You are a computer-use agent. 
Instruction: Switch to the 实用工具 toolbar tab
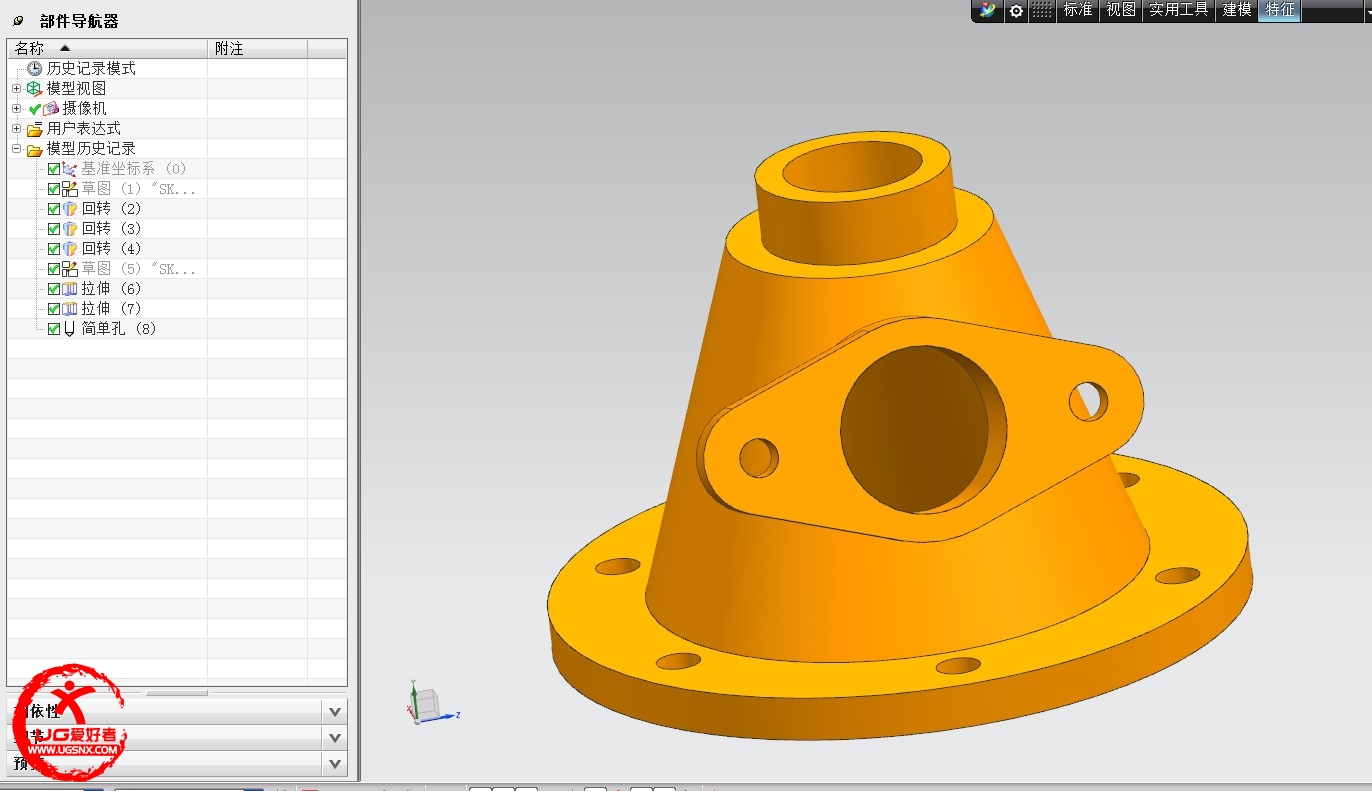1179,10
